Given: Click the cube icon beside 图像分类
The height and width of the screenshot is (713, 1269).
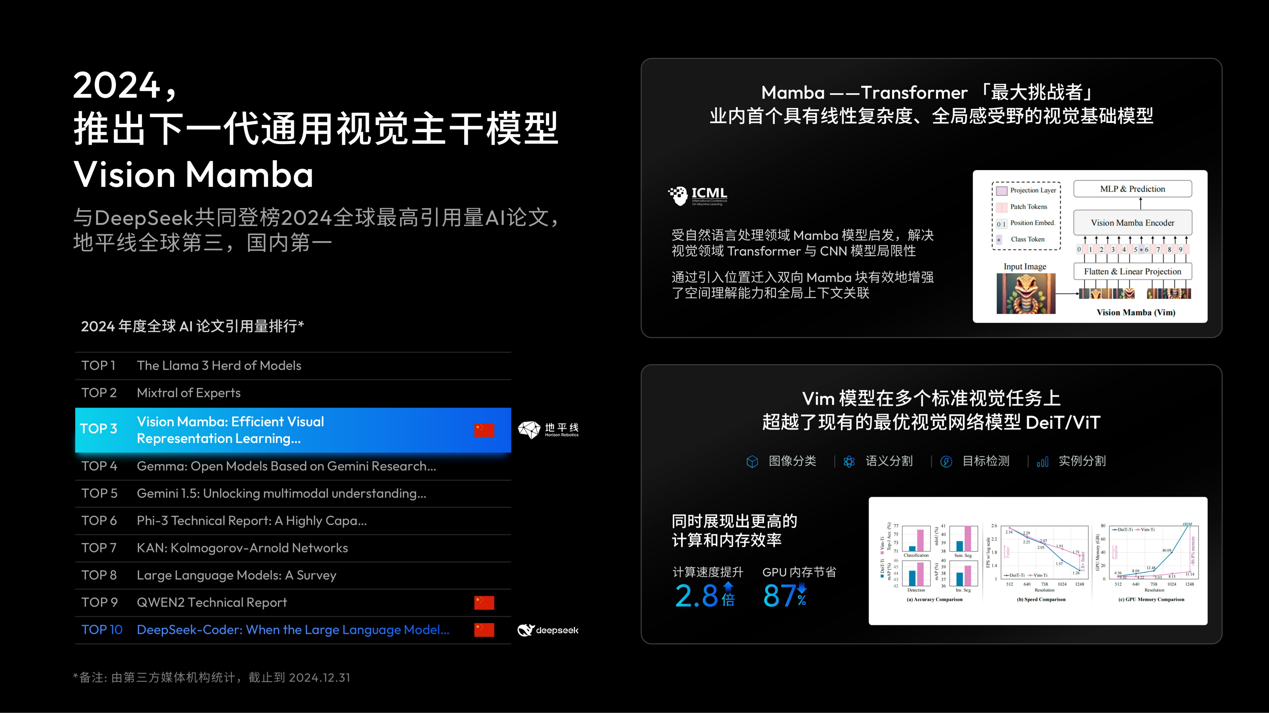Looking at the screenshot, I should pos(752,462).
